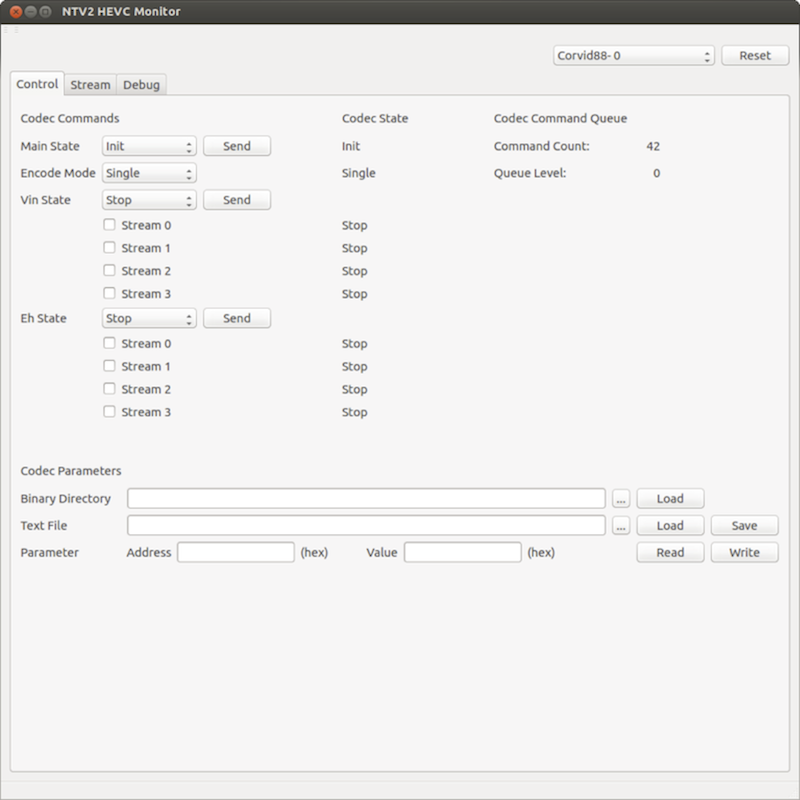Click the browse button for Binary Directory
This screenshot has height=800, width=800.
(621, 499)
